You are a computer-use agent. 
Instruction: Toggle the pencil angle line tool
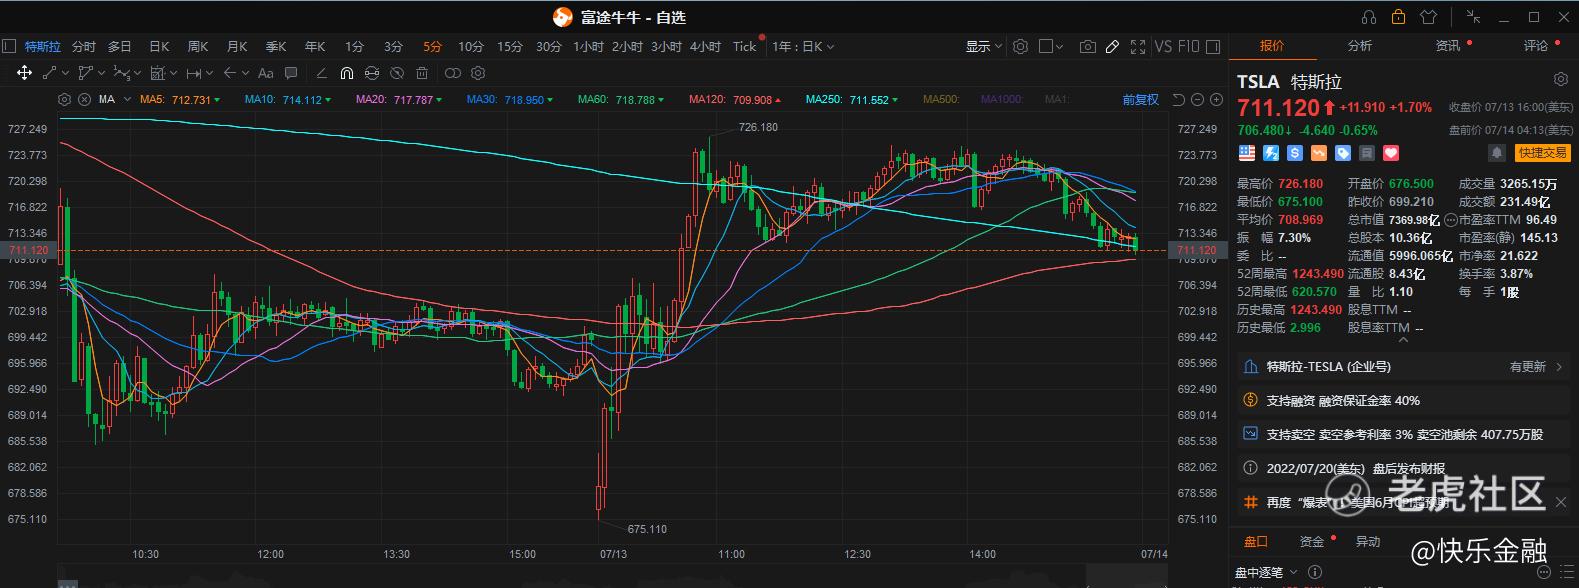[x=321, y=73]
